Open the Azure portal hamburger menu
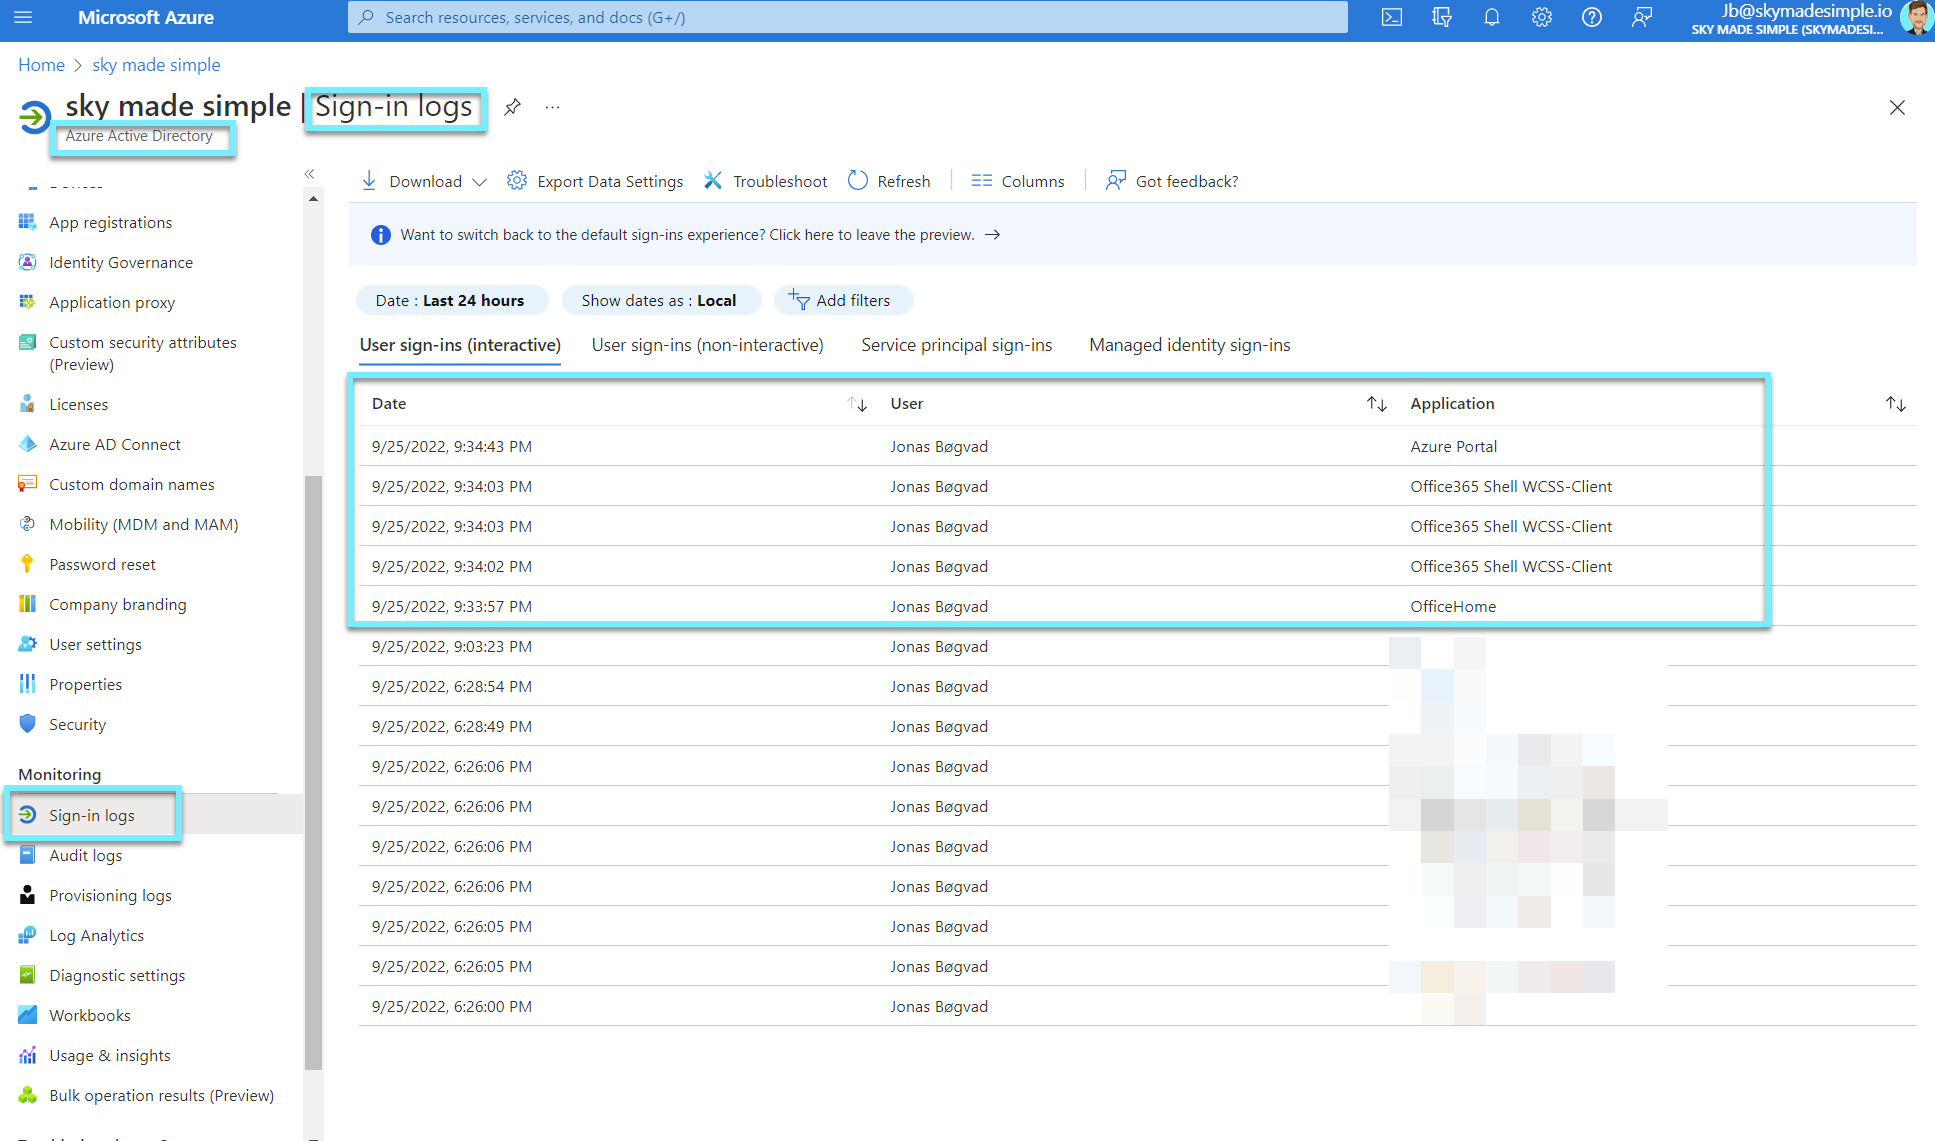 coord(22,17)
